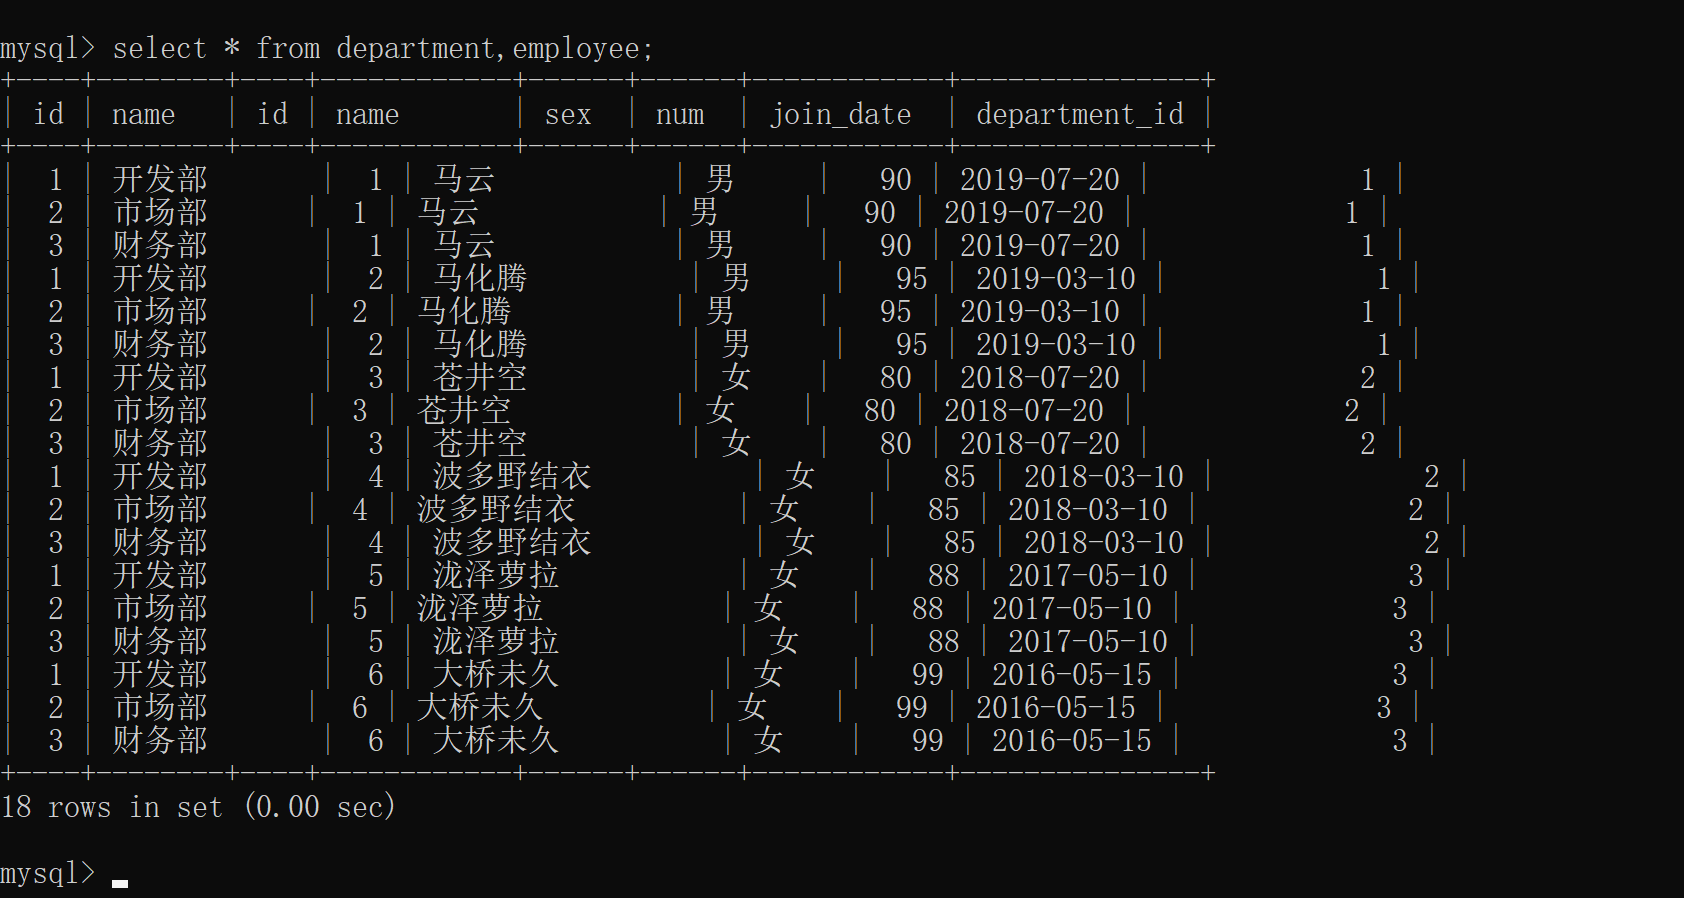Click the 'department_id' column header

coord(1080,115)
